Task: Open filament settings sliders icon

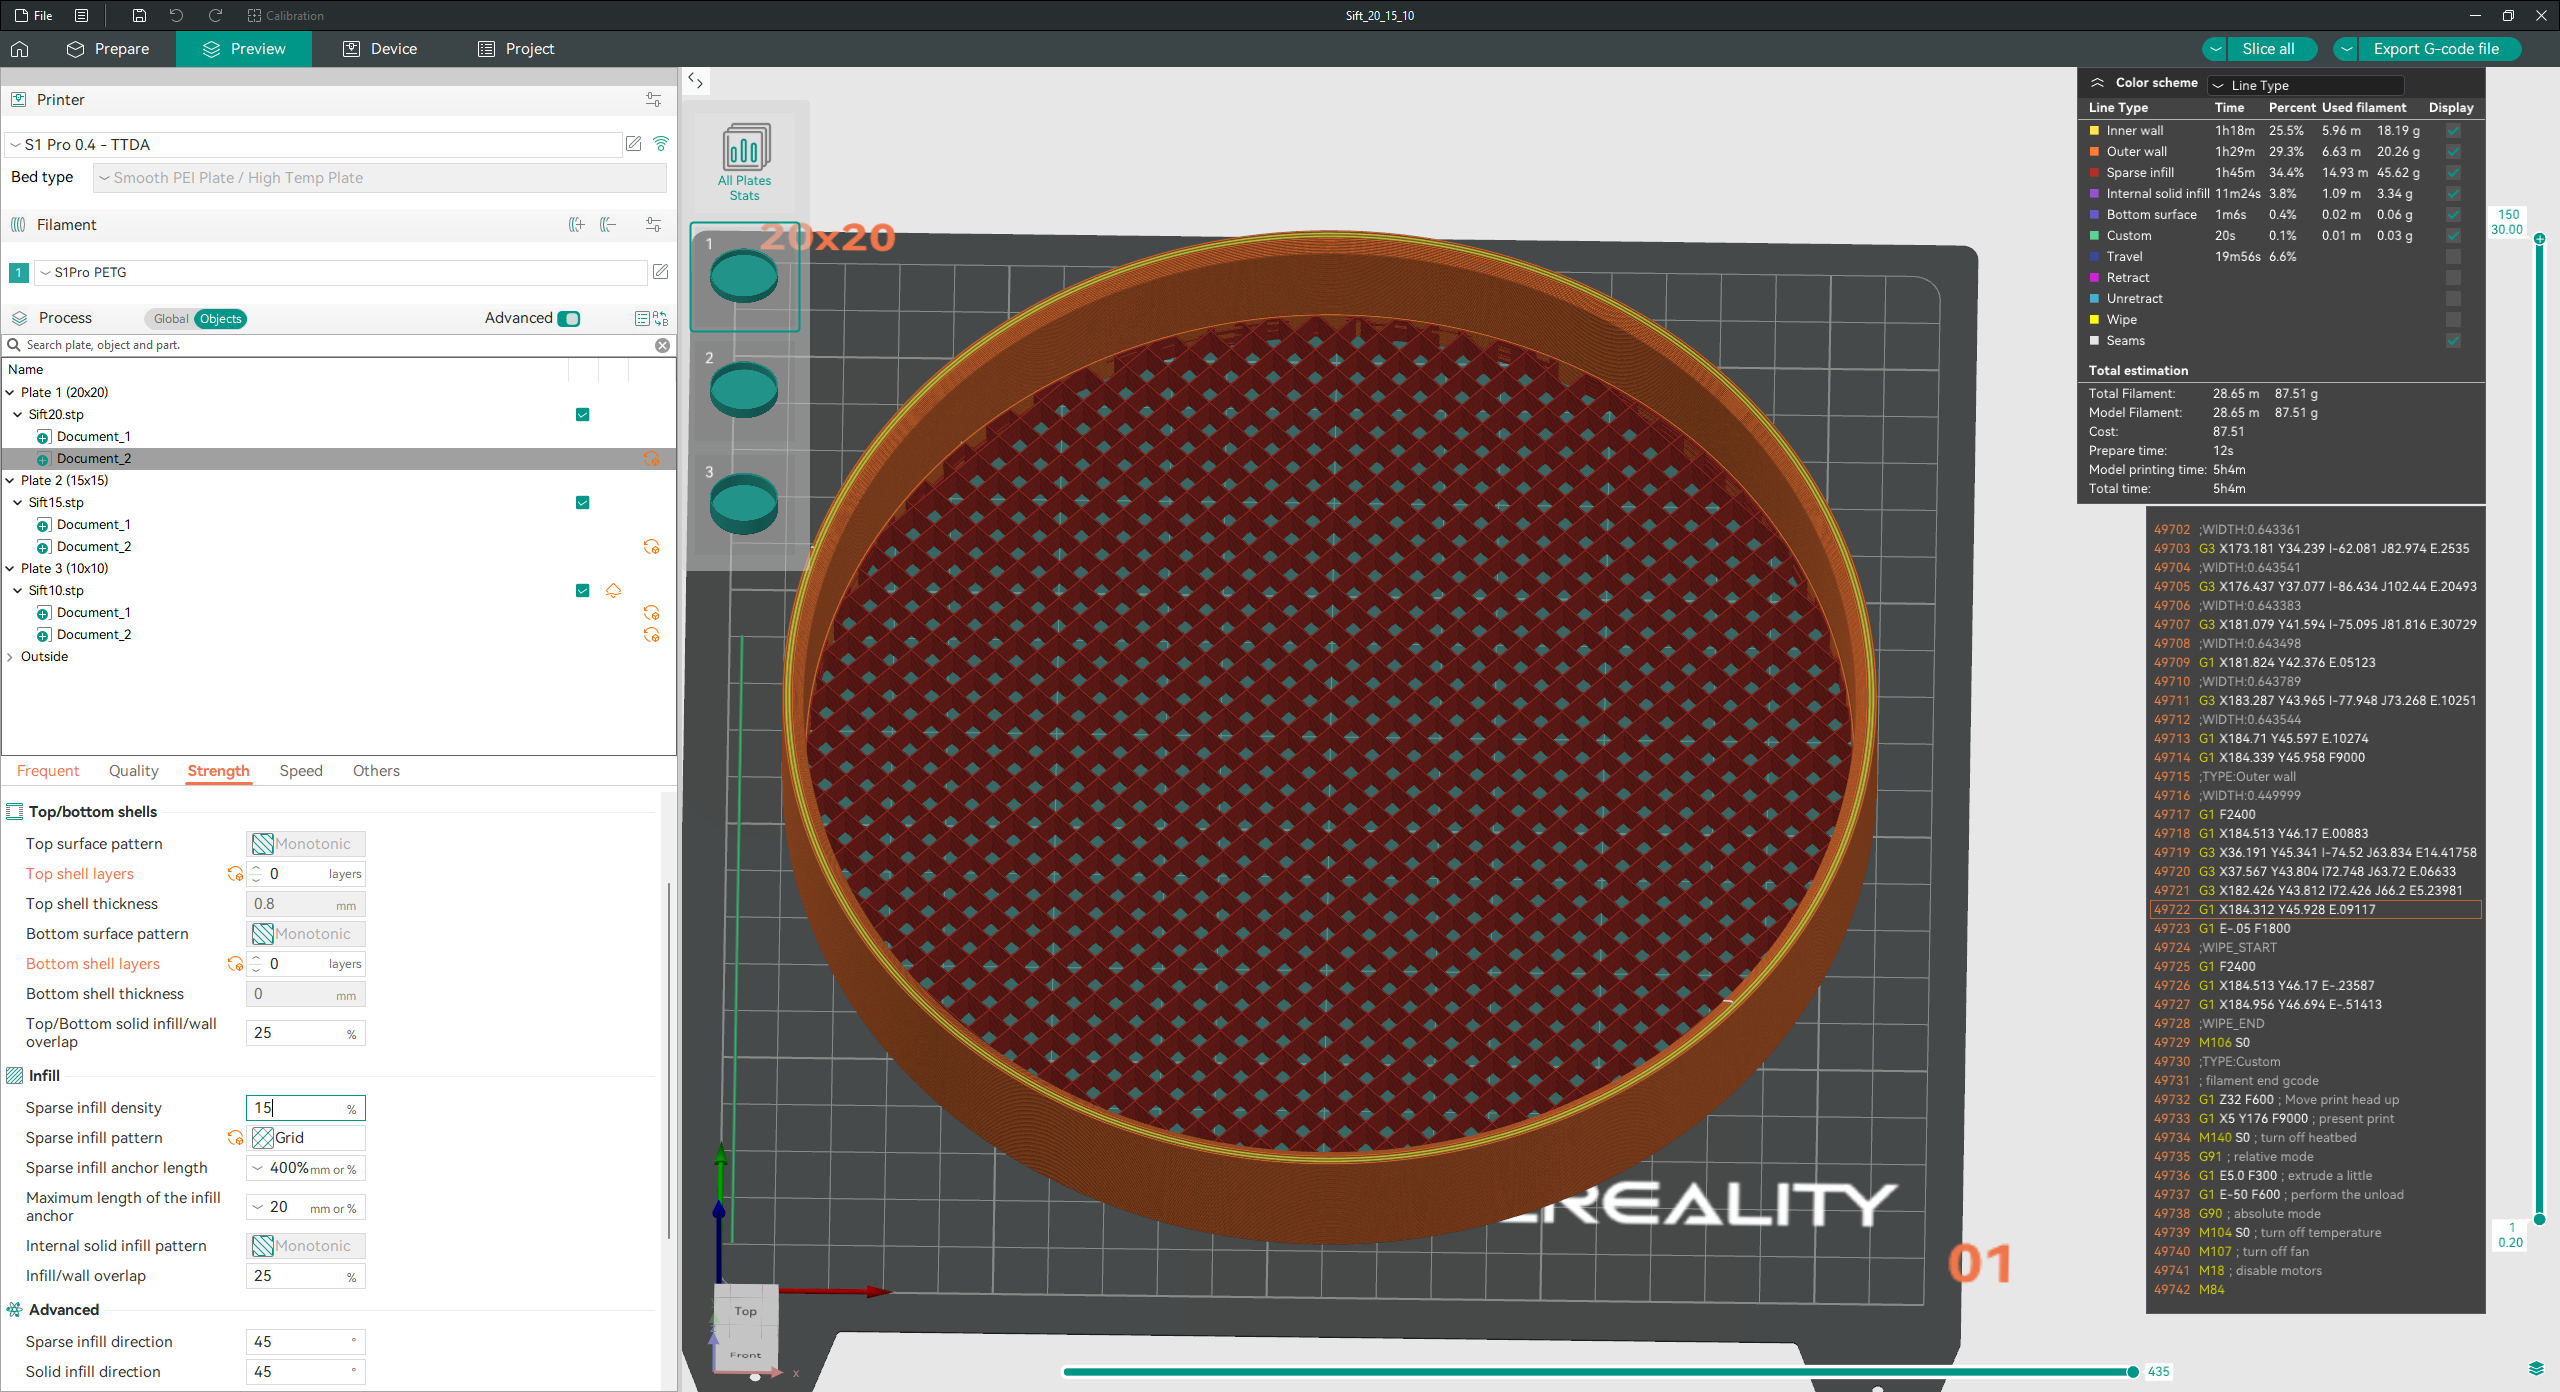Action: pyautogui.click(x=653, y=225)
